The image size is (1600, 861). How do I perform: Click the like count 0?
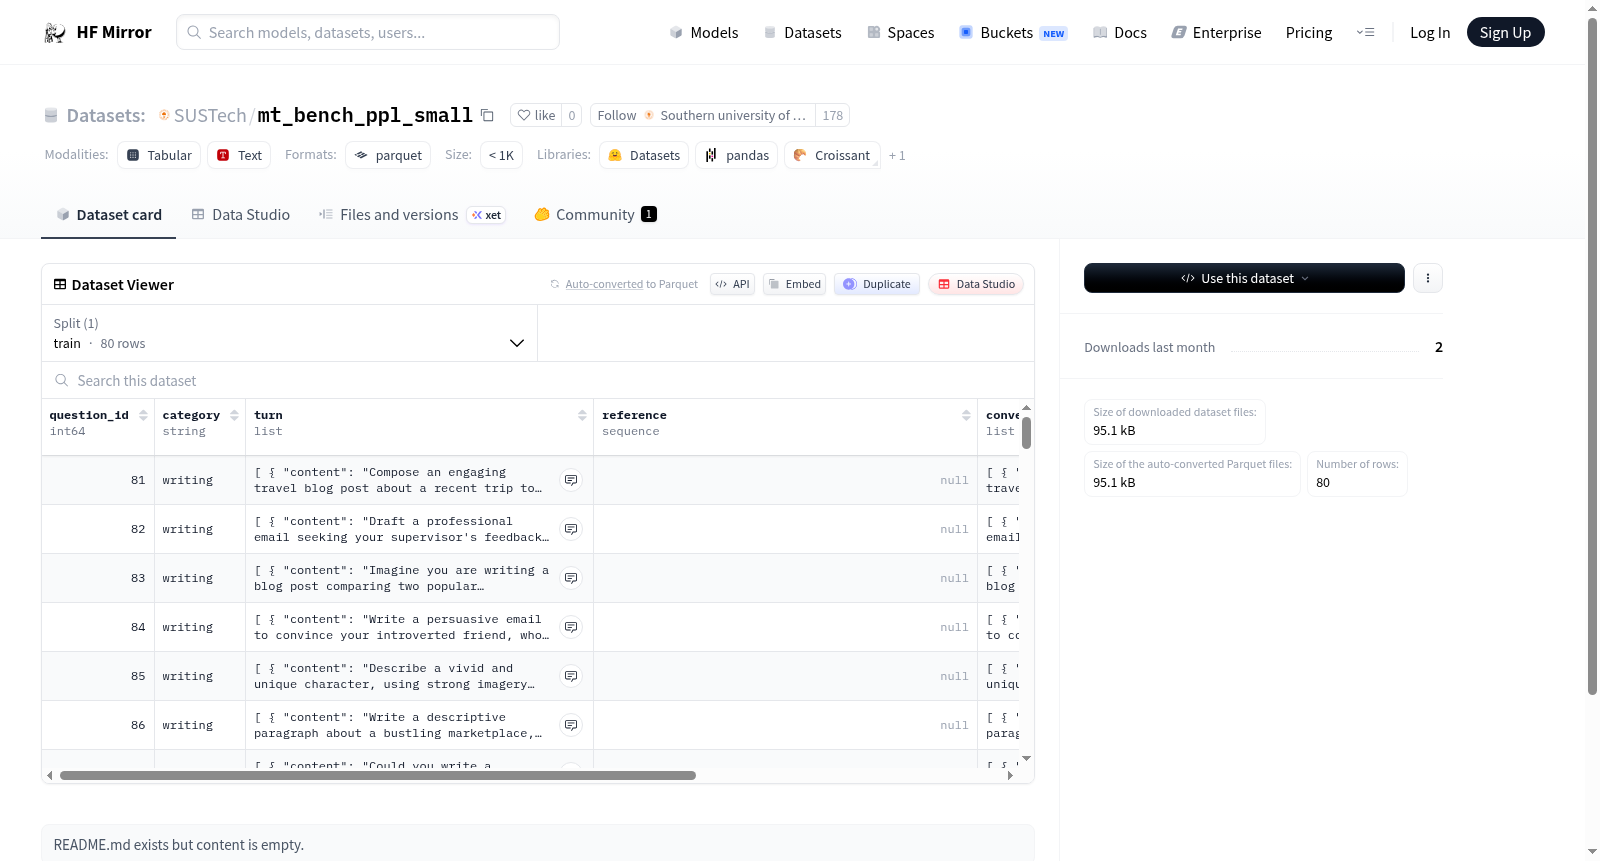(x=572, y=115)
